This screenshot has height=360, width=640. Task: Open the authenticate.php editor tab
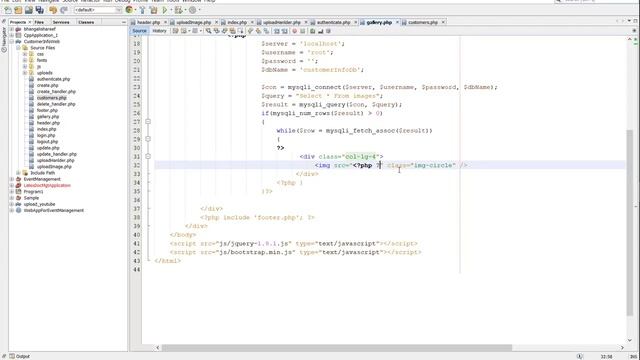tap(333, 22)
